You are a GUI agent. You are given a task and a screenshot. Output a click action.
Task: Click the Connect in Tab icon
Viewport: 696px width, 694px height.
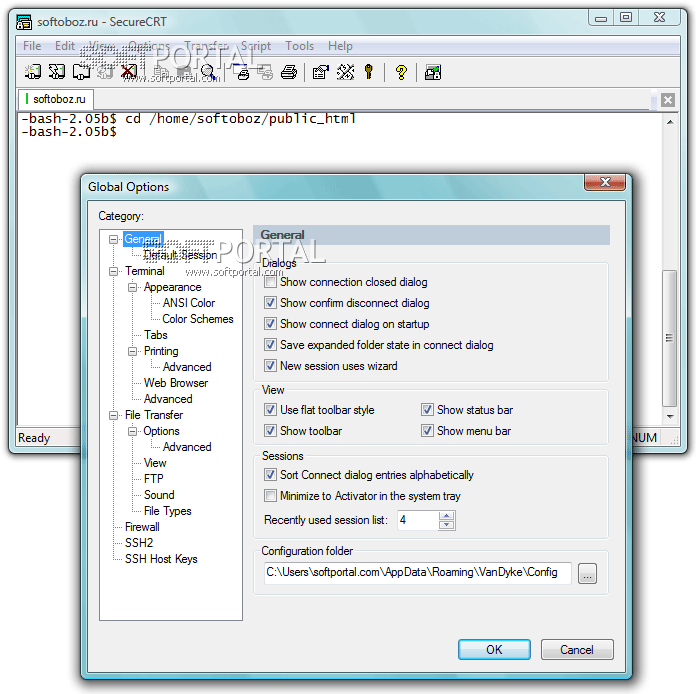pyautogui.click(x=81, y=72)
